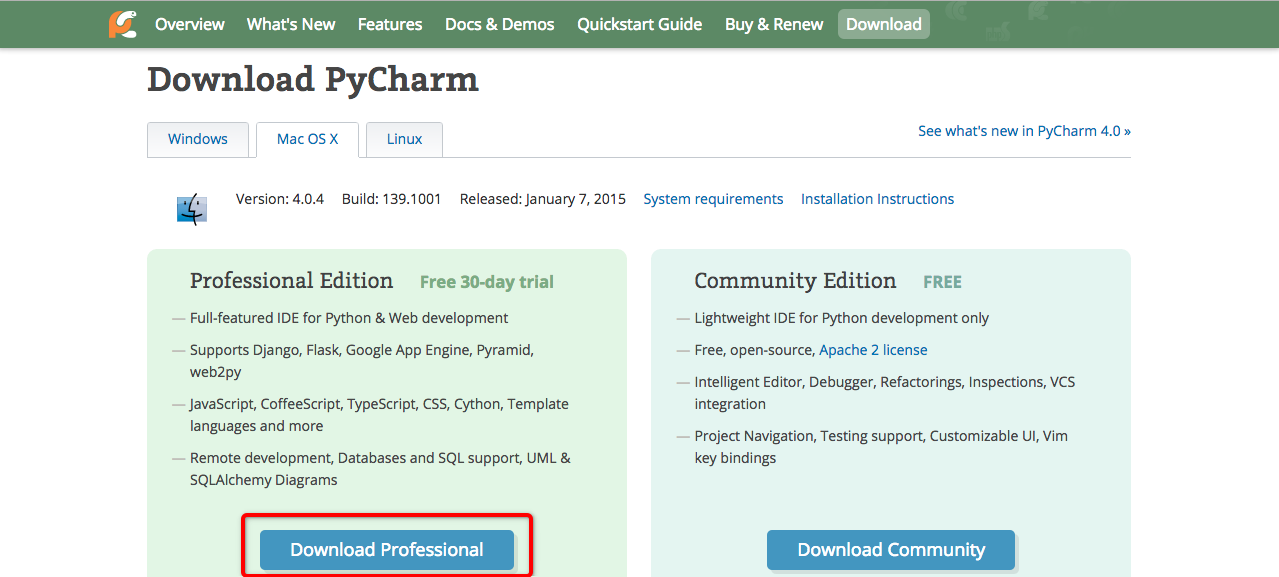Open the Quickstart Guide page
The width and height of the screenshot is (1279, 577).
point(639,24)
